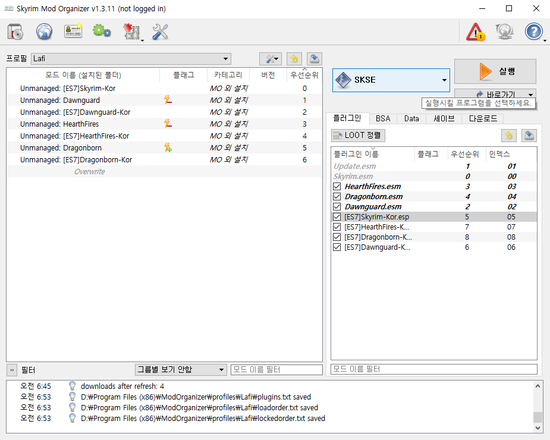Collapse the filter panel toggle button

(x=12, y=370)
